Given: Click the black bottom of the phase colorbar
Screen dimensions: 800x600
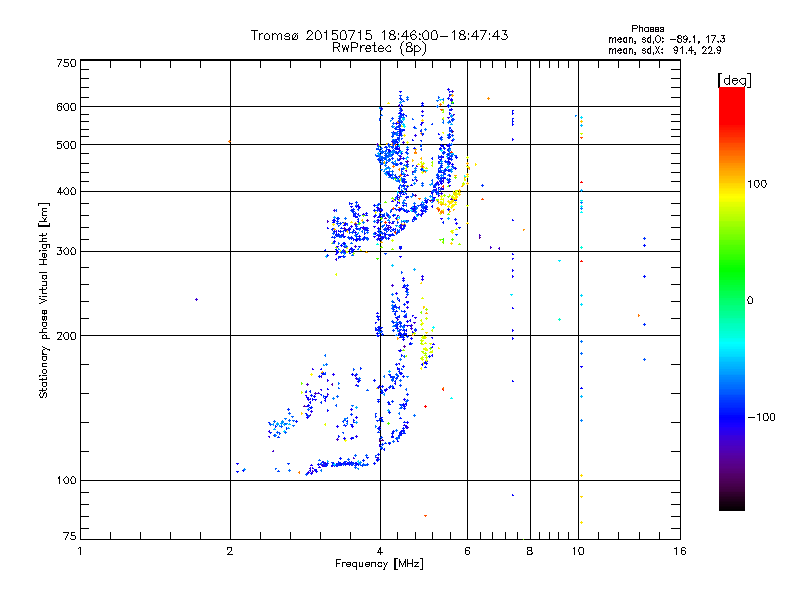Looking at the screenshot, I should [732, 505].
